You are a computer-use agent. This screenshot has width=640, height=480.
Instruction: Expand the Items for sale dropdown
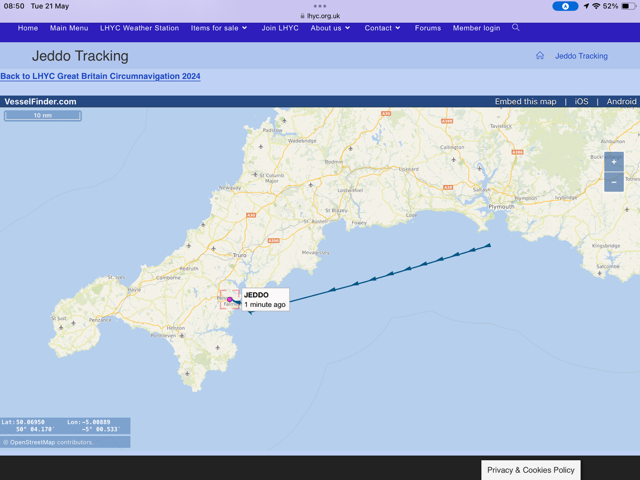219,28
